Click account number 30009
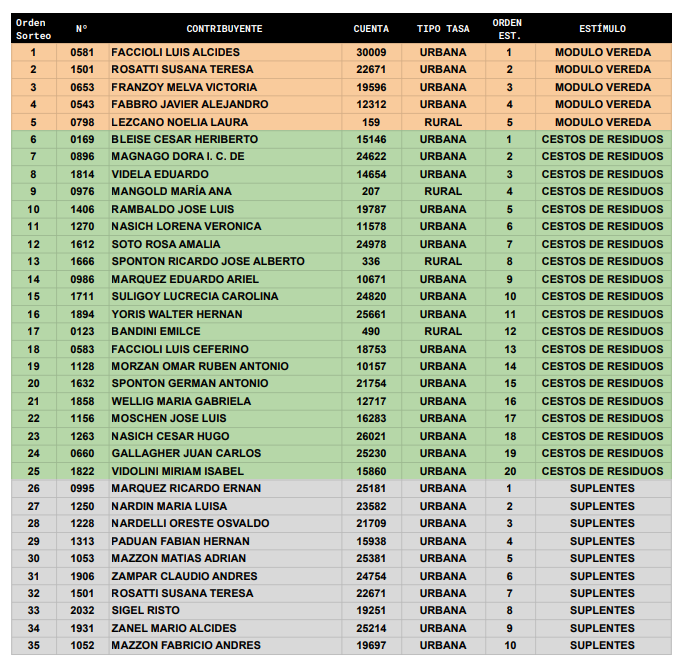The height and width of the screenshot is (669, 685). [x=371, y=52]
